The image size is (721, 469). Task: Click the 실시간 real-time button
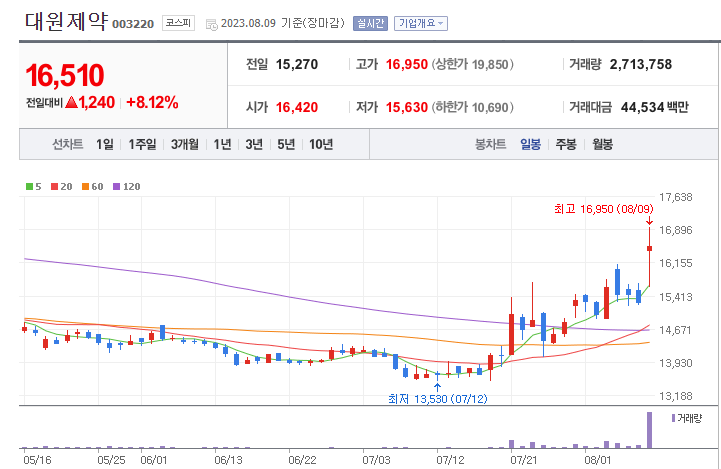coord(370,23)
